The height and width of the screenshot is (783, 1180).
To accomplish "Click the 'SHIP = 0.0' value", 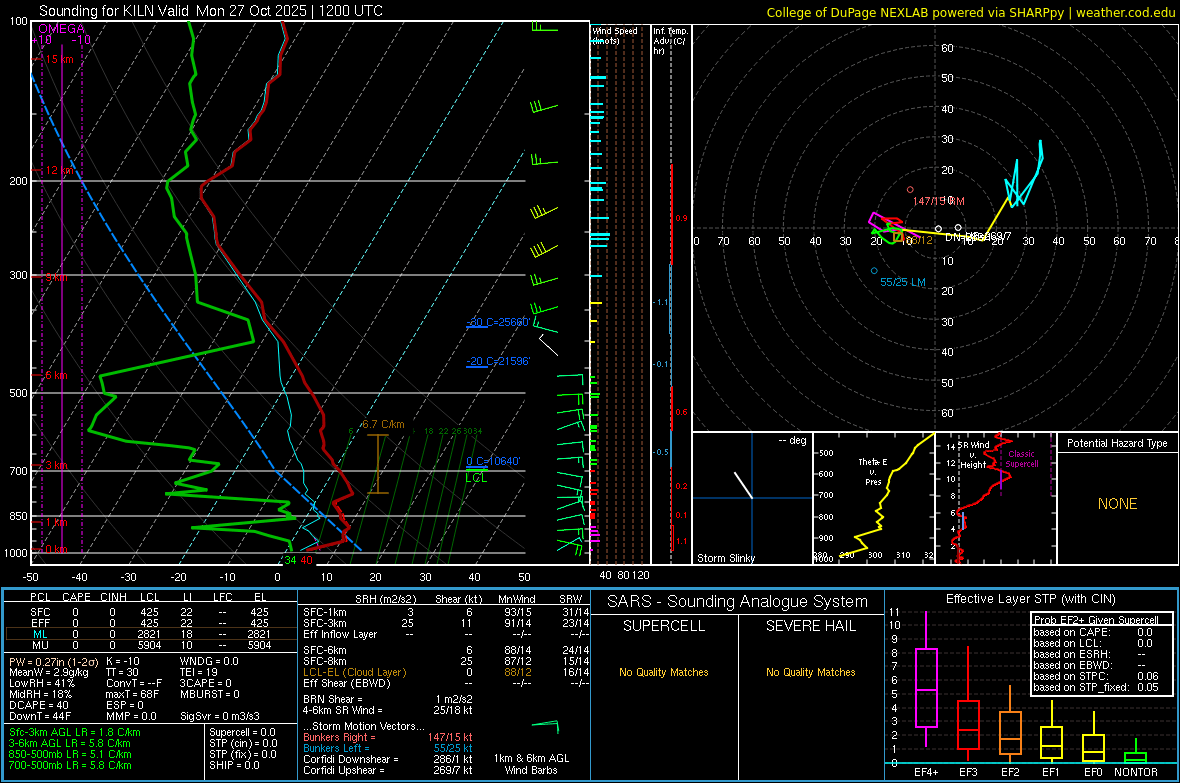I will (x=234, y=765).
